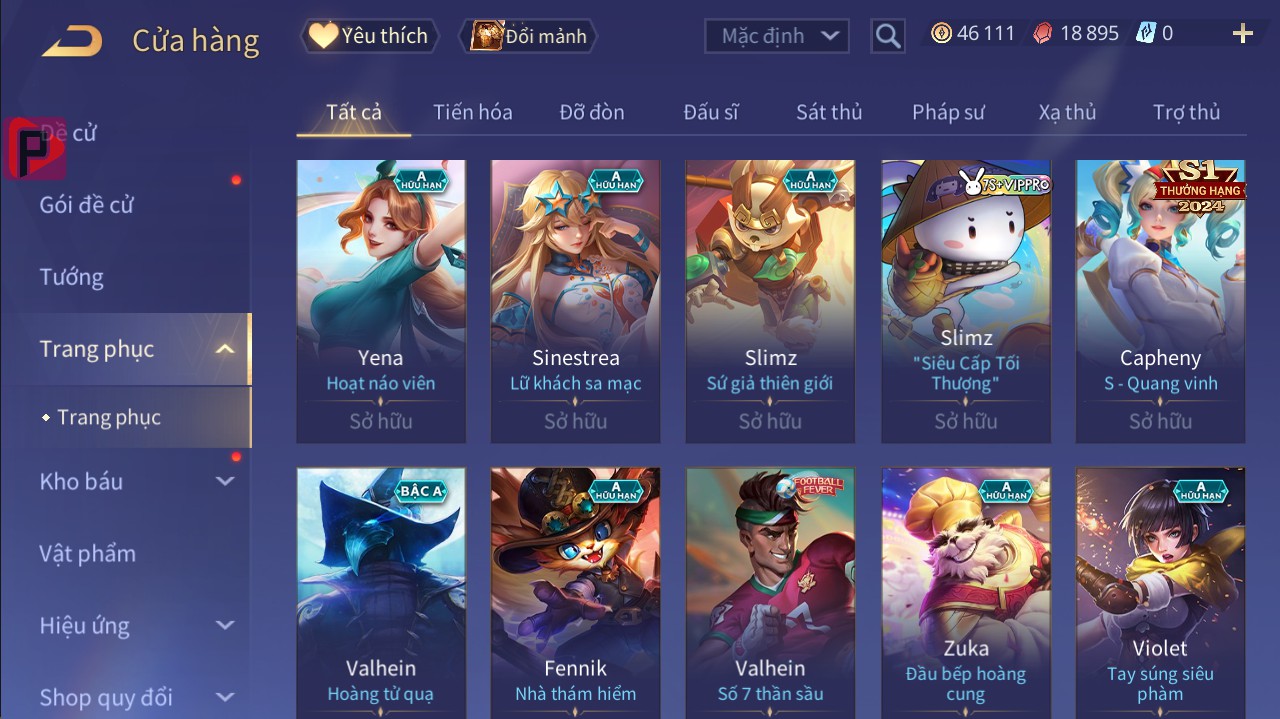Screen dimensions: 1280x719
Task: Select the Tiến hóa tab
Action: click(x=473, y=112)
